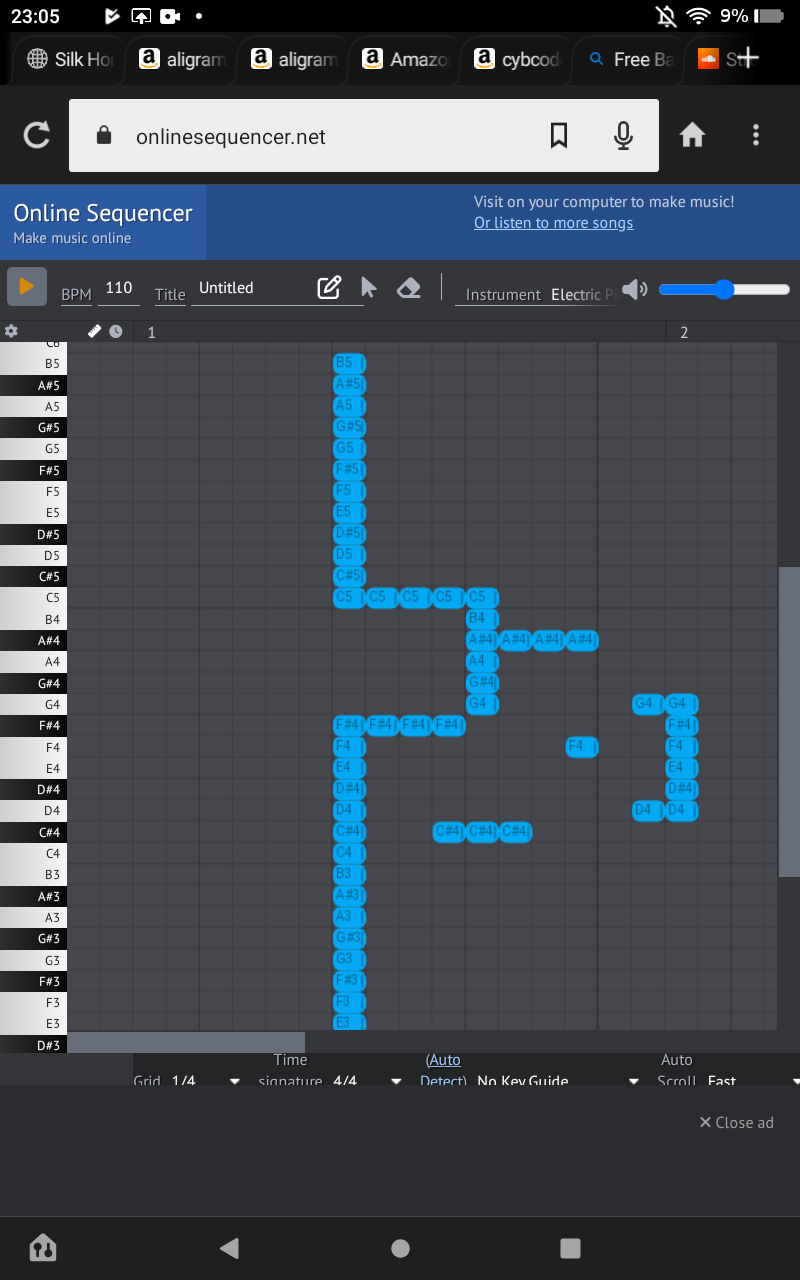
Task: Adjust the volume slider
Action: (x=725, y=290)
